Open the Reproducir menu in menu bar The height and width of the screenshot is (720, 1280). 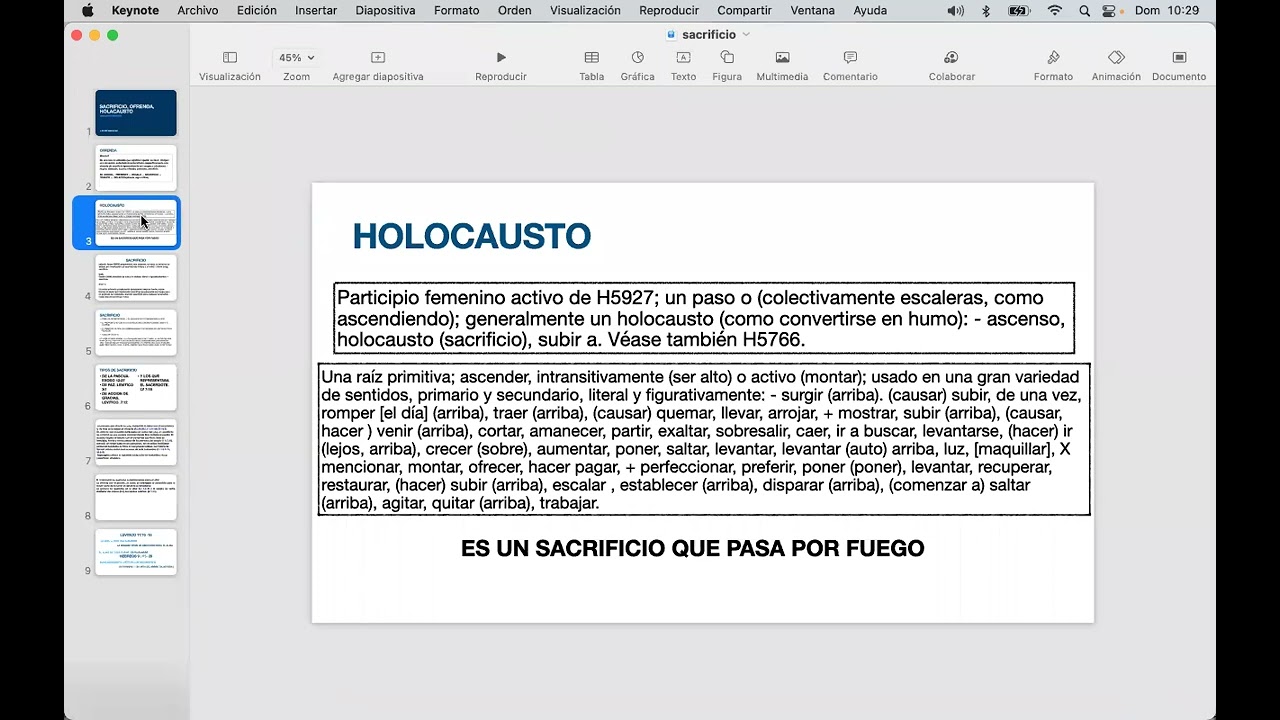coord(669,10)
